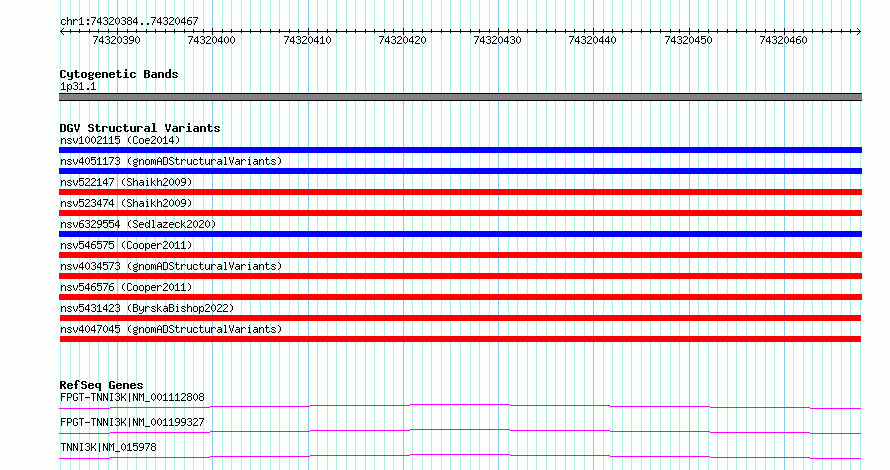Click the nsv5431423 (ByrskaBishop2022) label
This screenshot has height=470, width=890.
point(147,308)
